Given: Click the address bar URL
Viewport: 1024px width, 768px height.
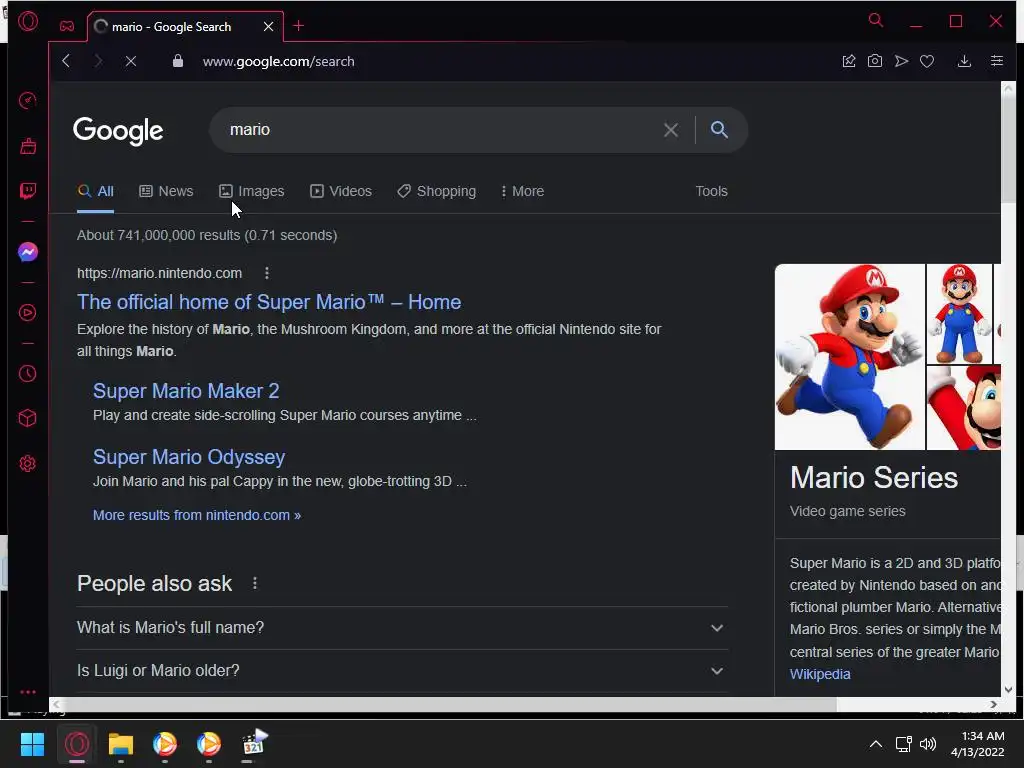Looking at the screenshot, I should [278, 61].
